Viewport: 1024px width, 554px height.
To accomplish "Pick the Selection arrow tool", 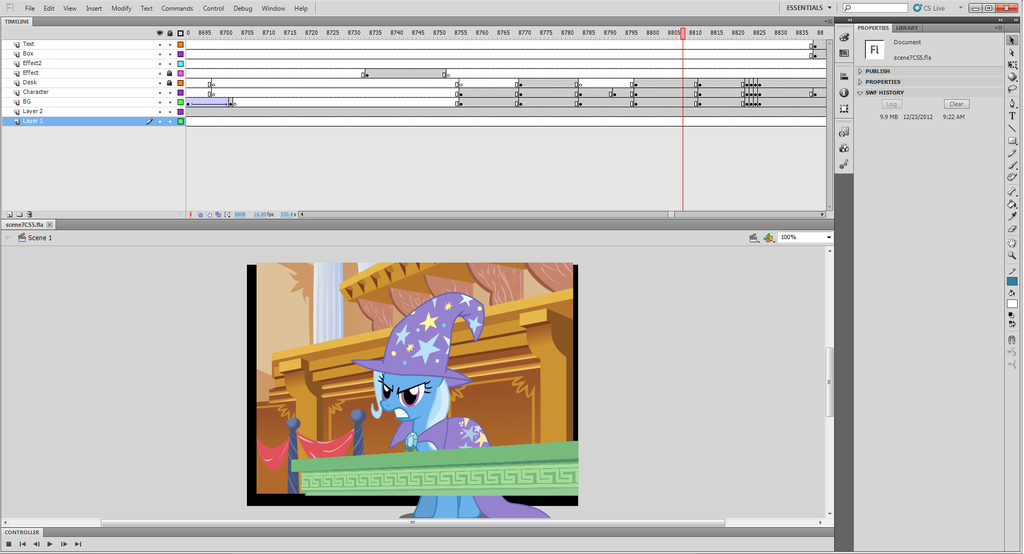I will tap(1012, 40).
